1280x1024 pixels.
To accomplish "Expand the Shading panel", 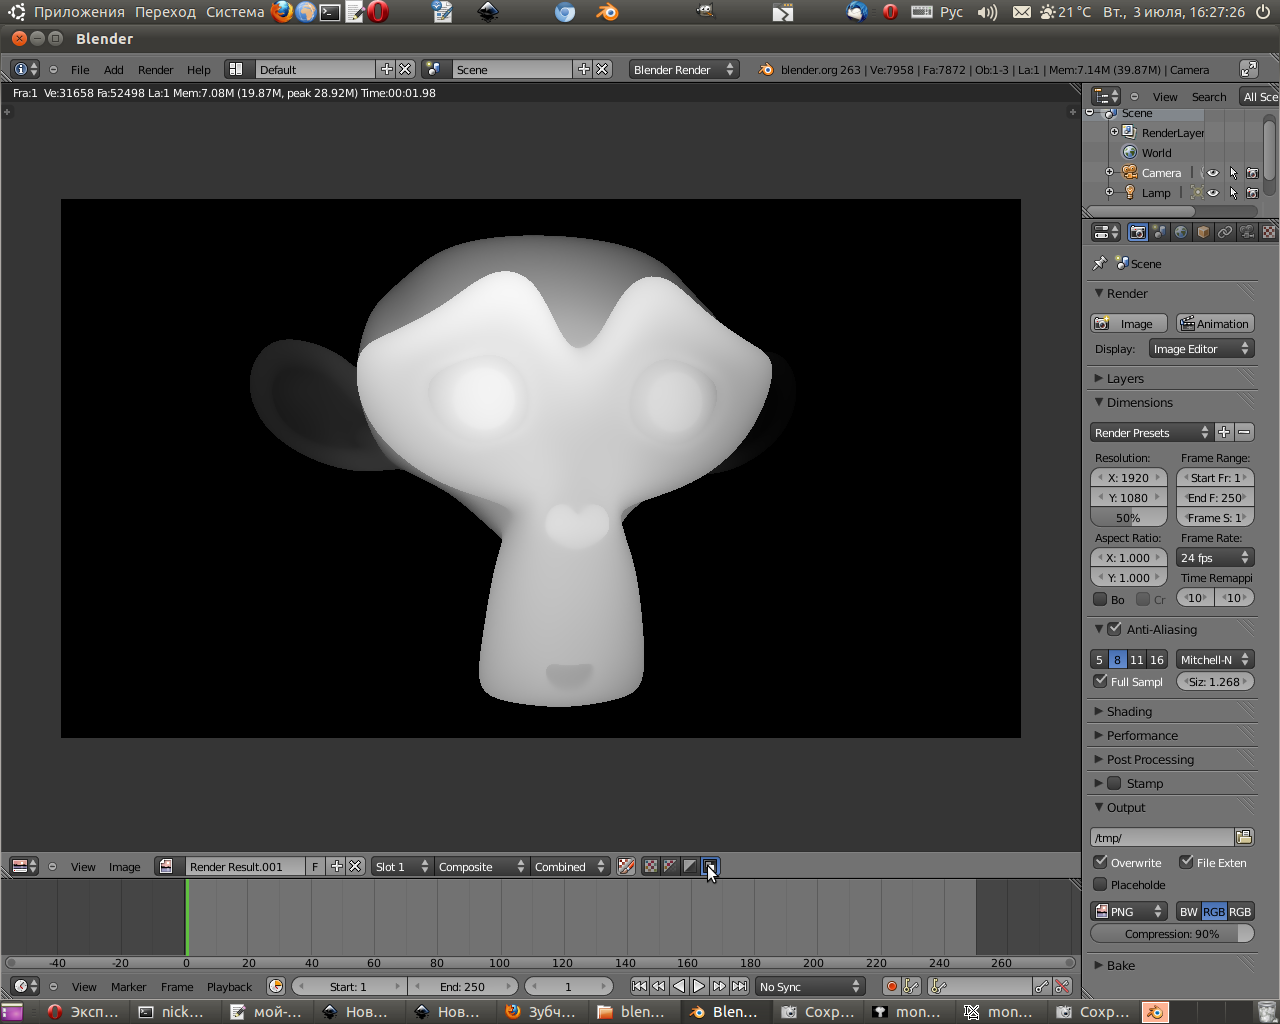I will (x=1129, y=711).
